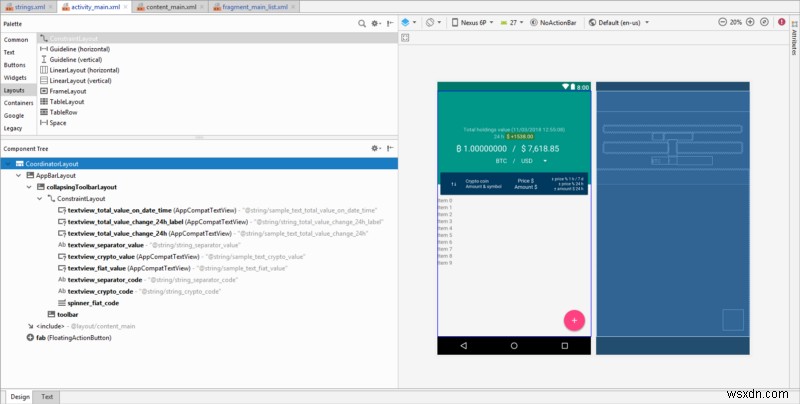Click the back navigation button in preview
The width and height of the screenshot is (800, 404).
[x=463, y=346]
